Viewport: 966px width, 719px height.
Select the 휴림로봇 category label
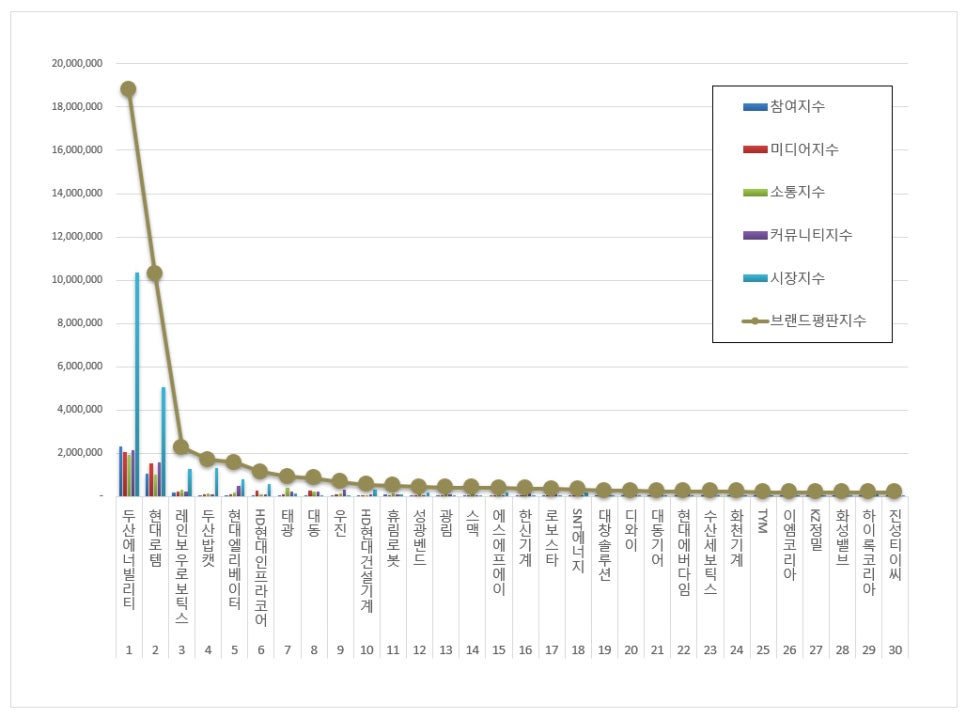[393, 538]
